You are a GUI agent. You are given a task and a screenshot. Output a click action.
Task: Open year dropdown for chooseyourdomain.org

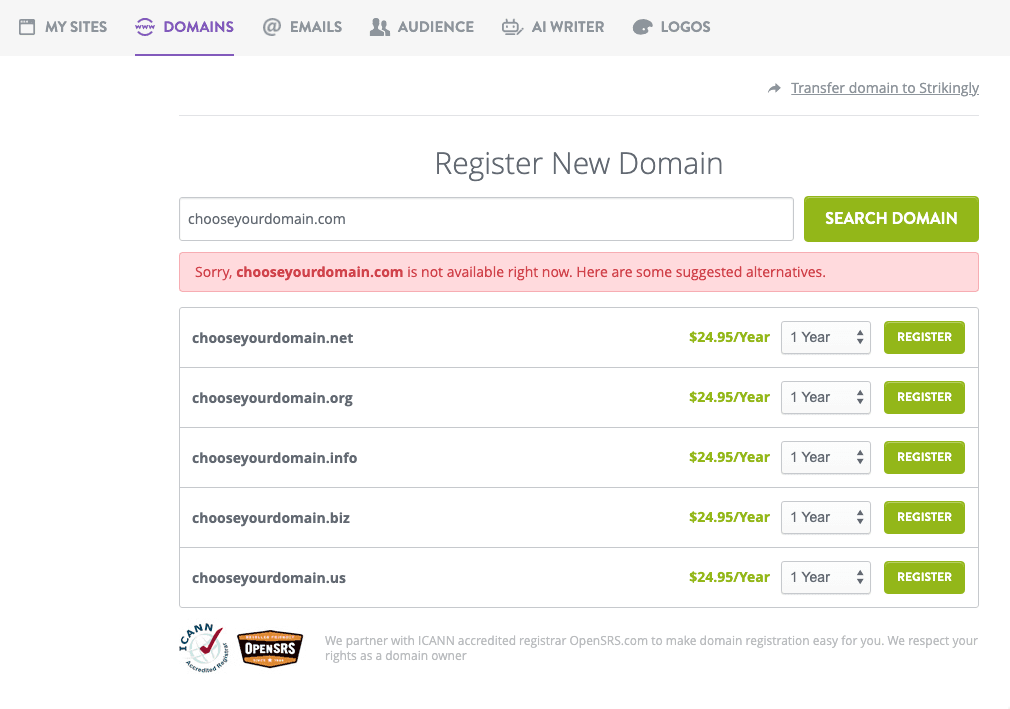[x=826, y=397]
